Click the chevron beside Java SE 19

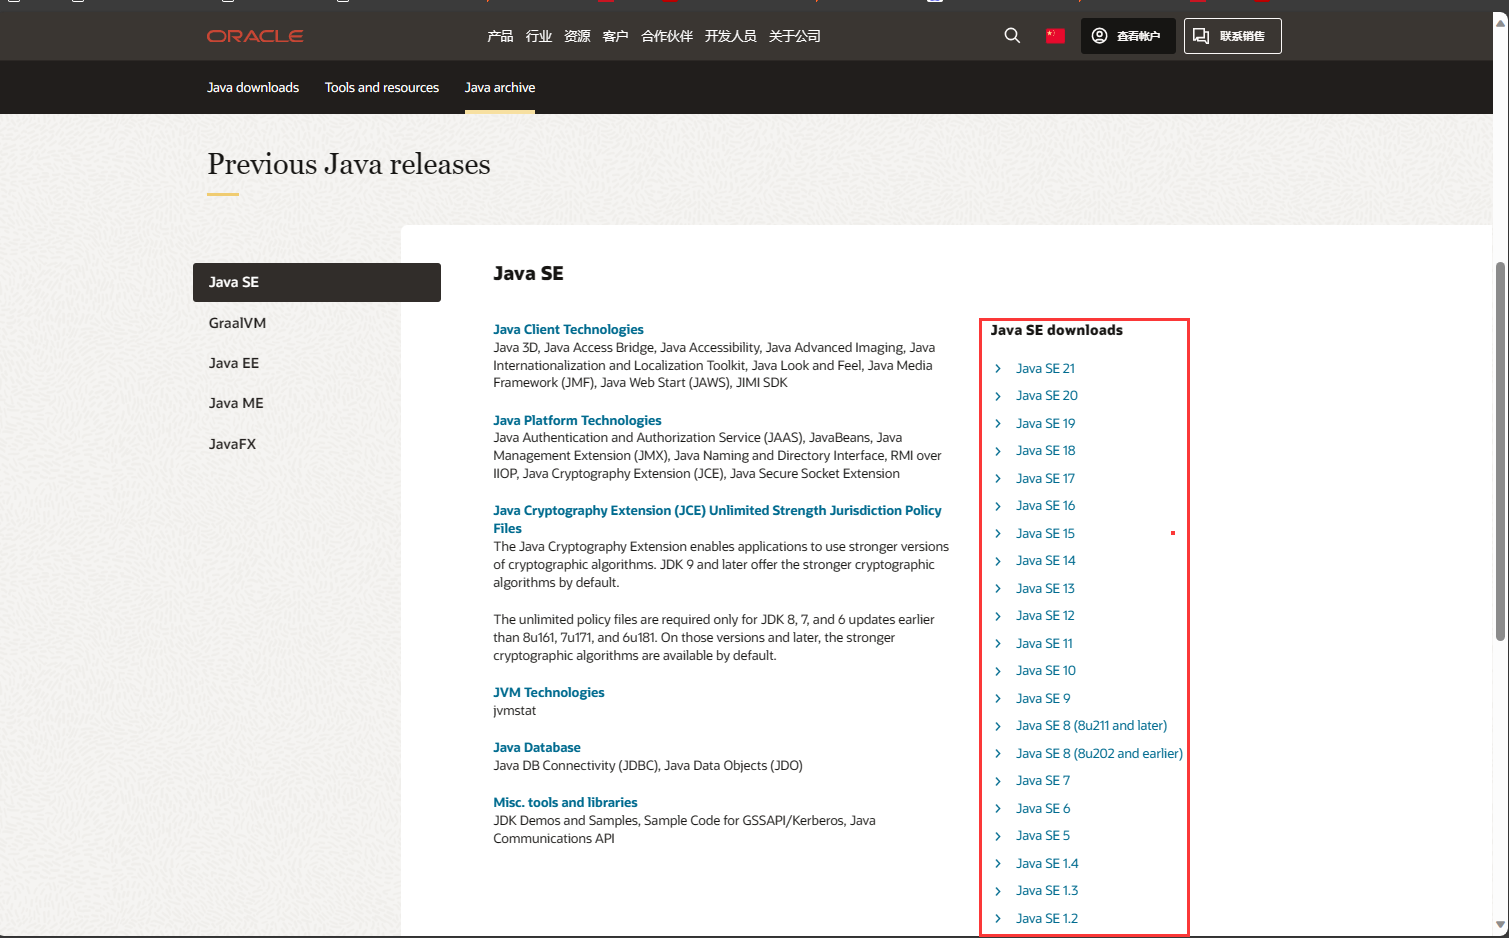tap(998, 423)
